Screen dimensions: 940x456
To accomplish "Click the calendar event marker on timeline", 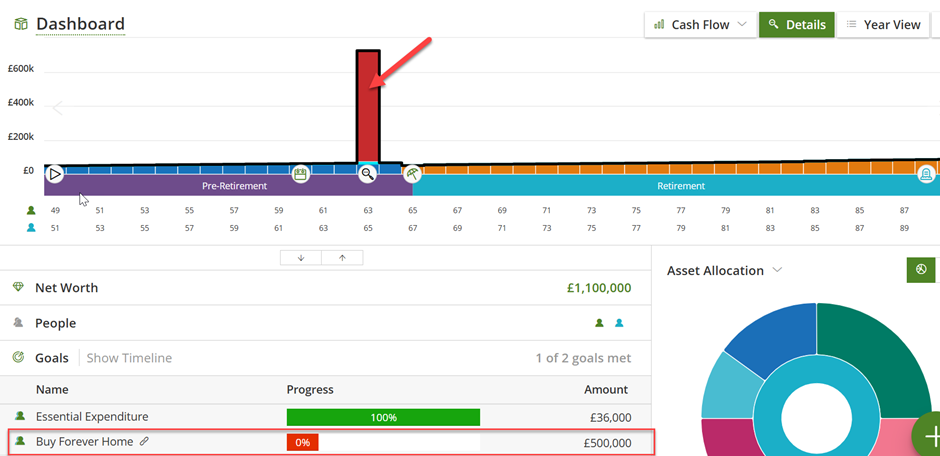I will 300,174.
